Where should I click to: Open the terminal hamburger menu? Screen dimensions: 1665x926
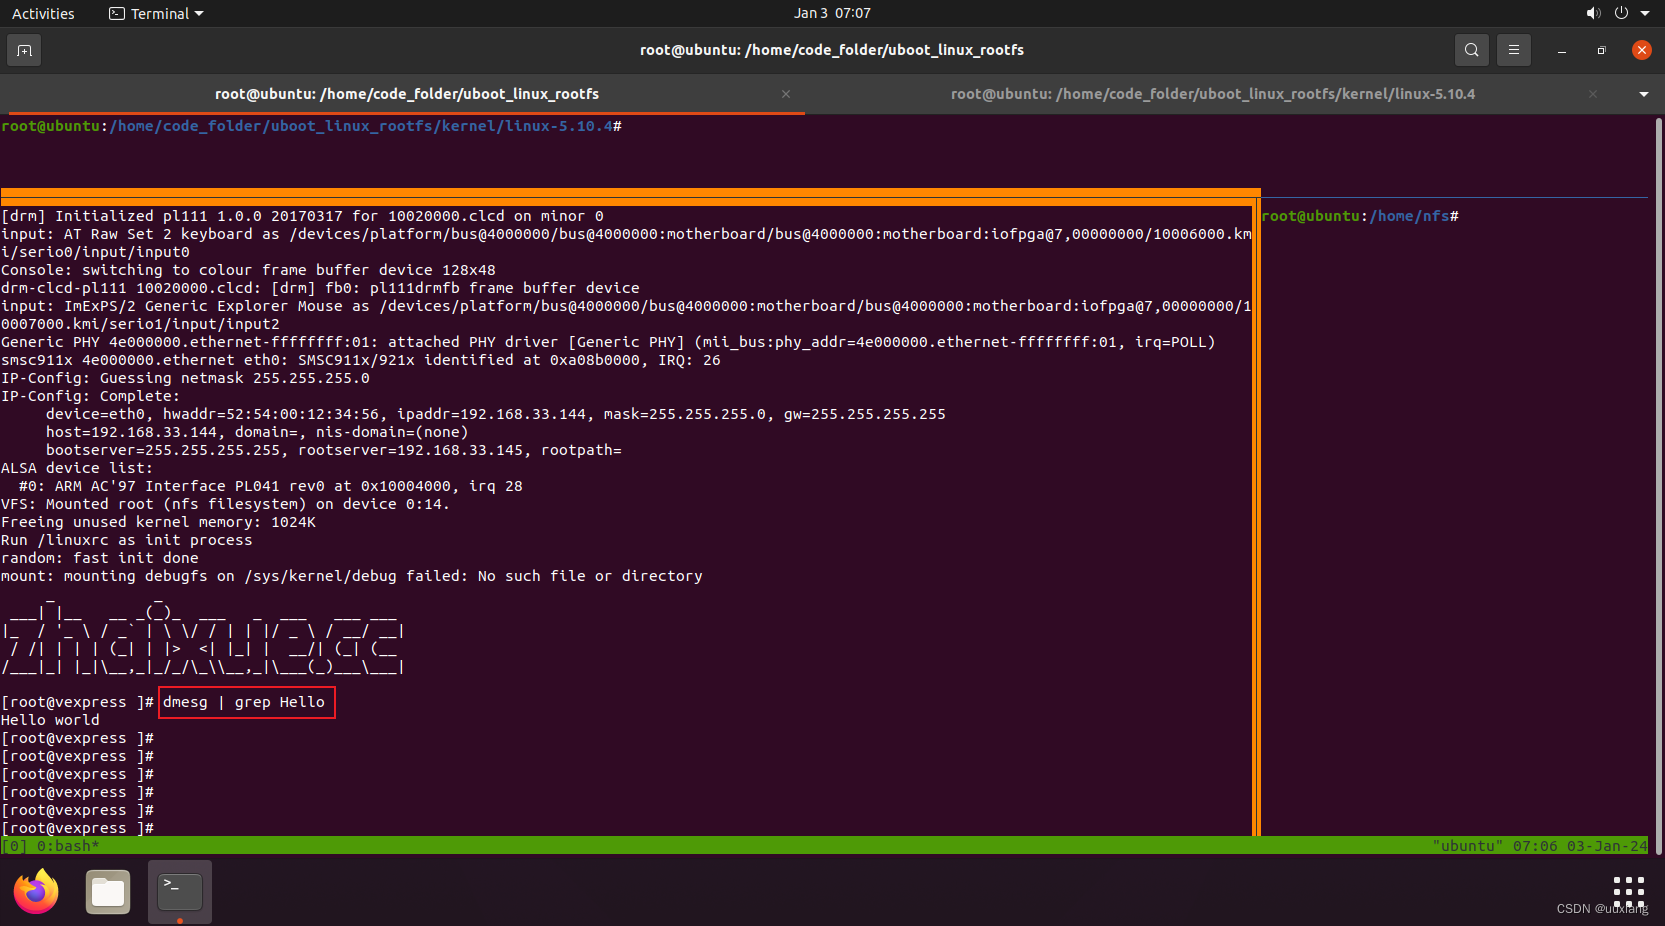tap(1513, 50)
